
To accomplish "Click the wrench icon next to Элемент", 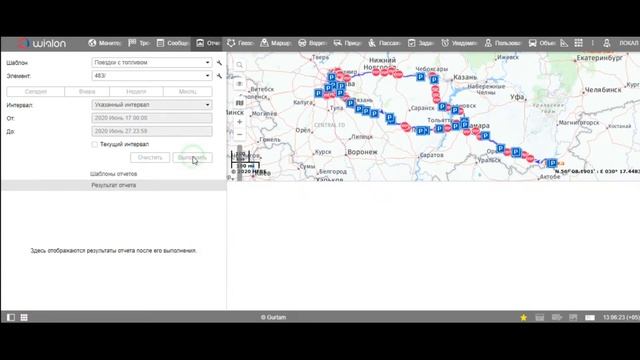I will click(x=219, y=76).
